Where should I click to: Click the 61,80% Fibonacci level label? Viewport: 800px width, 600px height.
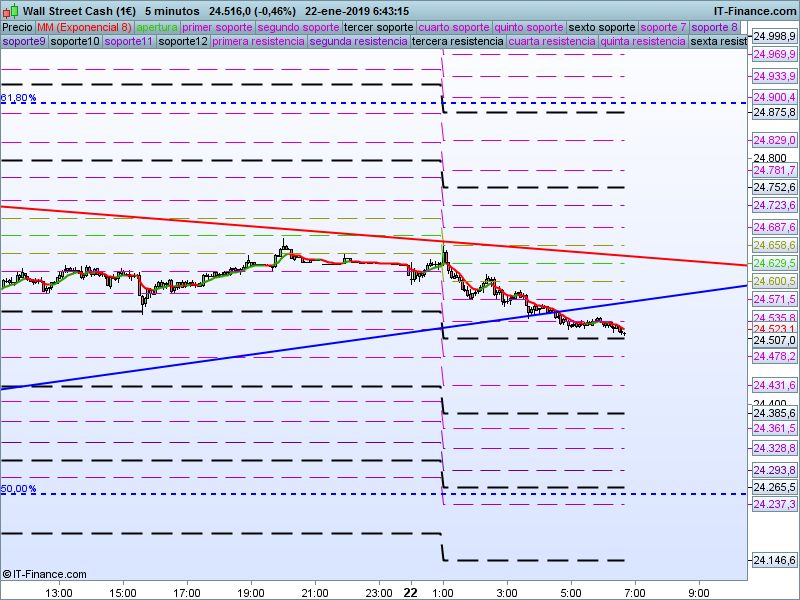coord(18,97)
